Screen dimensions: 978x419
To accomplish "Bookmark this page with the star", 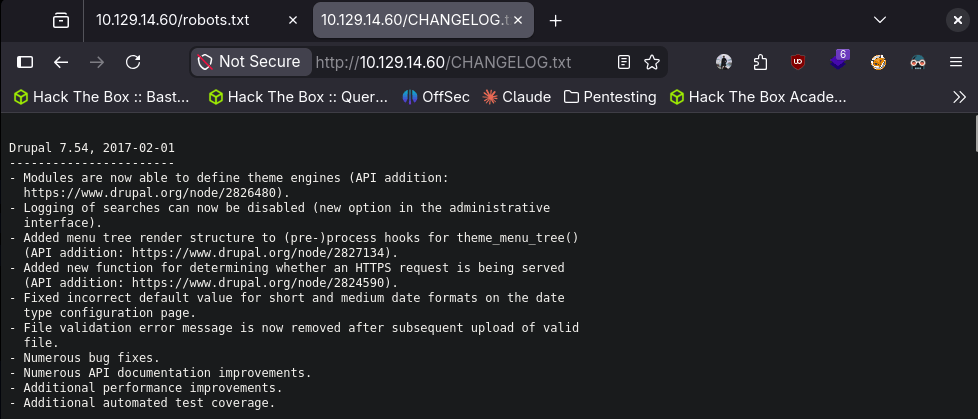I will 652,62.
